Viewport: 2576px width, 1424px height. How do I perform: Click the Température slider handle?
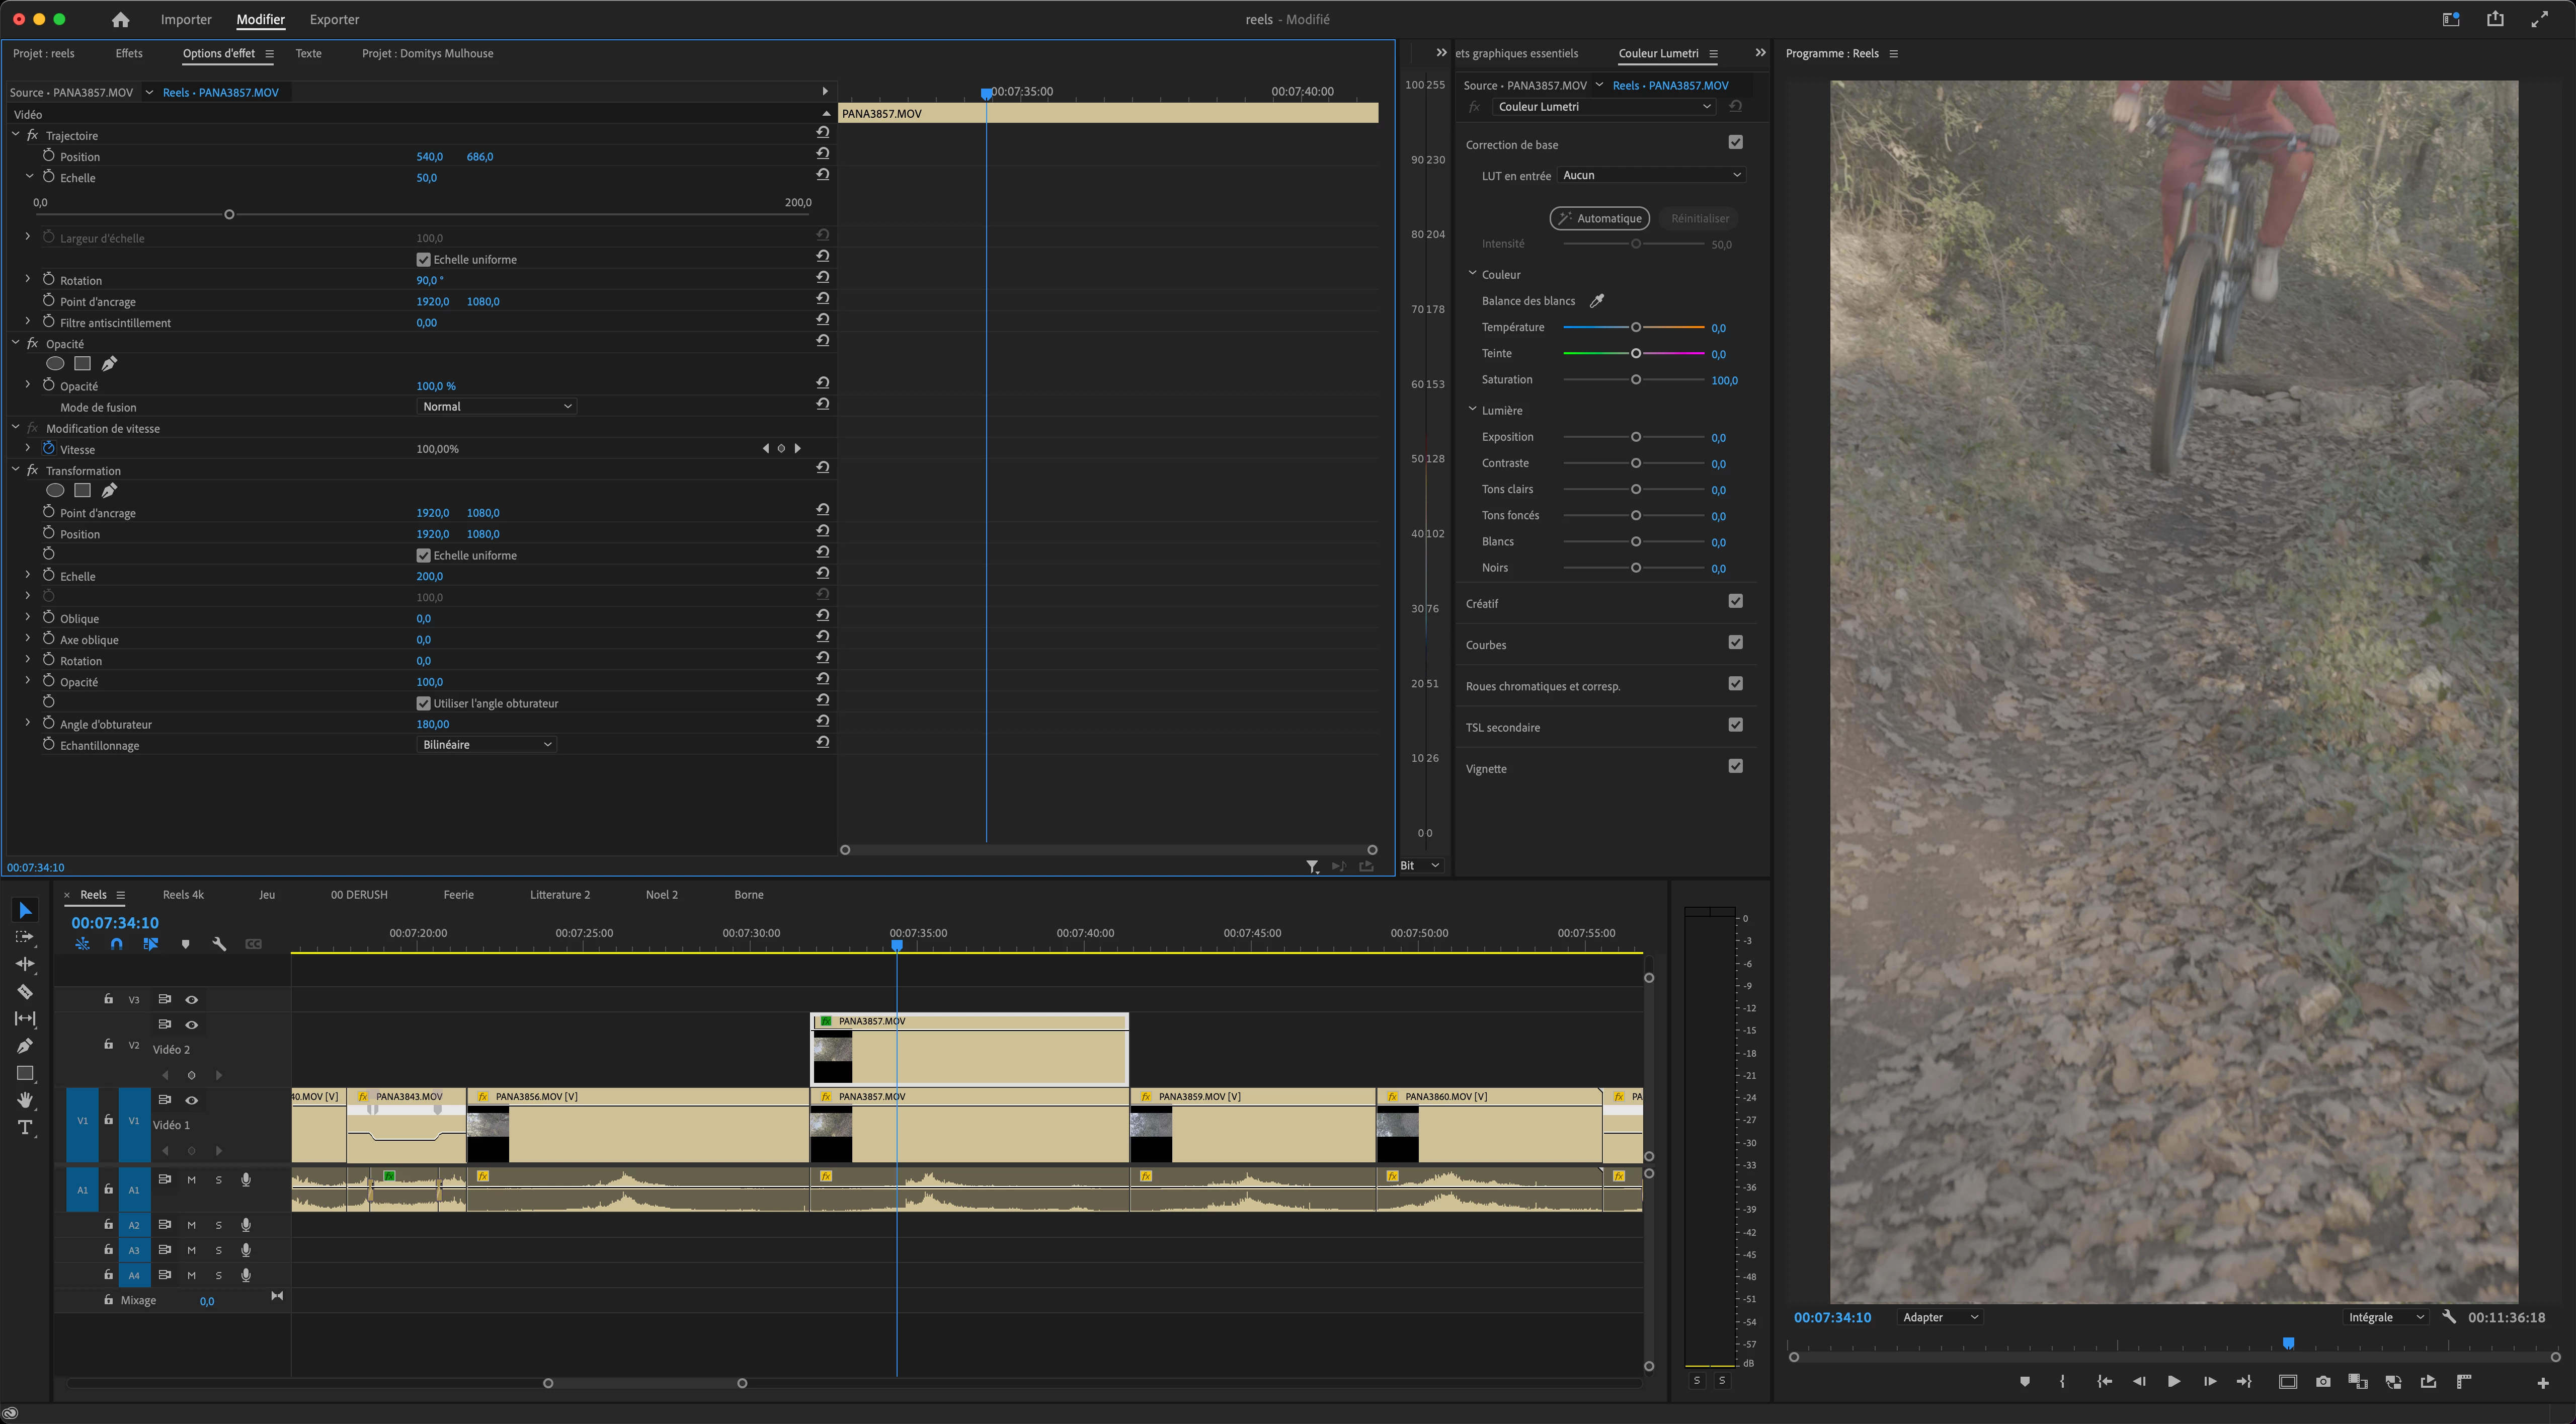1636,328
